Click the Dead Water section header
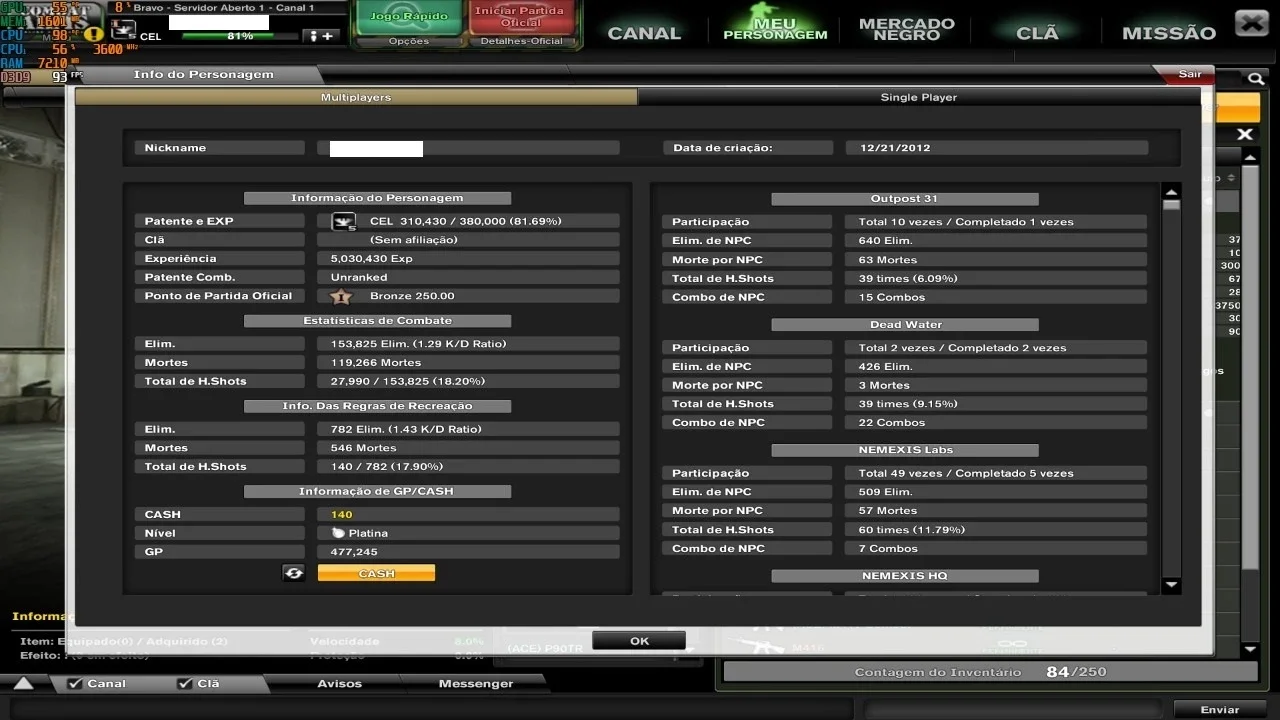This screenshot has height=720, width=1280. coord(904,325)
